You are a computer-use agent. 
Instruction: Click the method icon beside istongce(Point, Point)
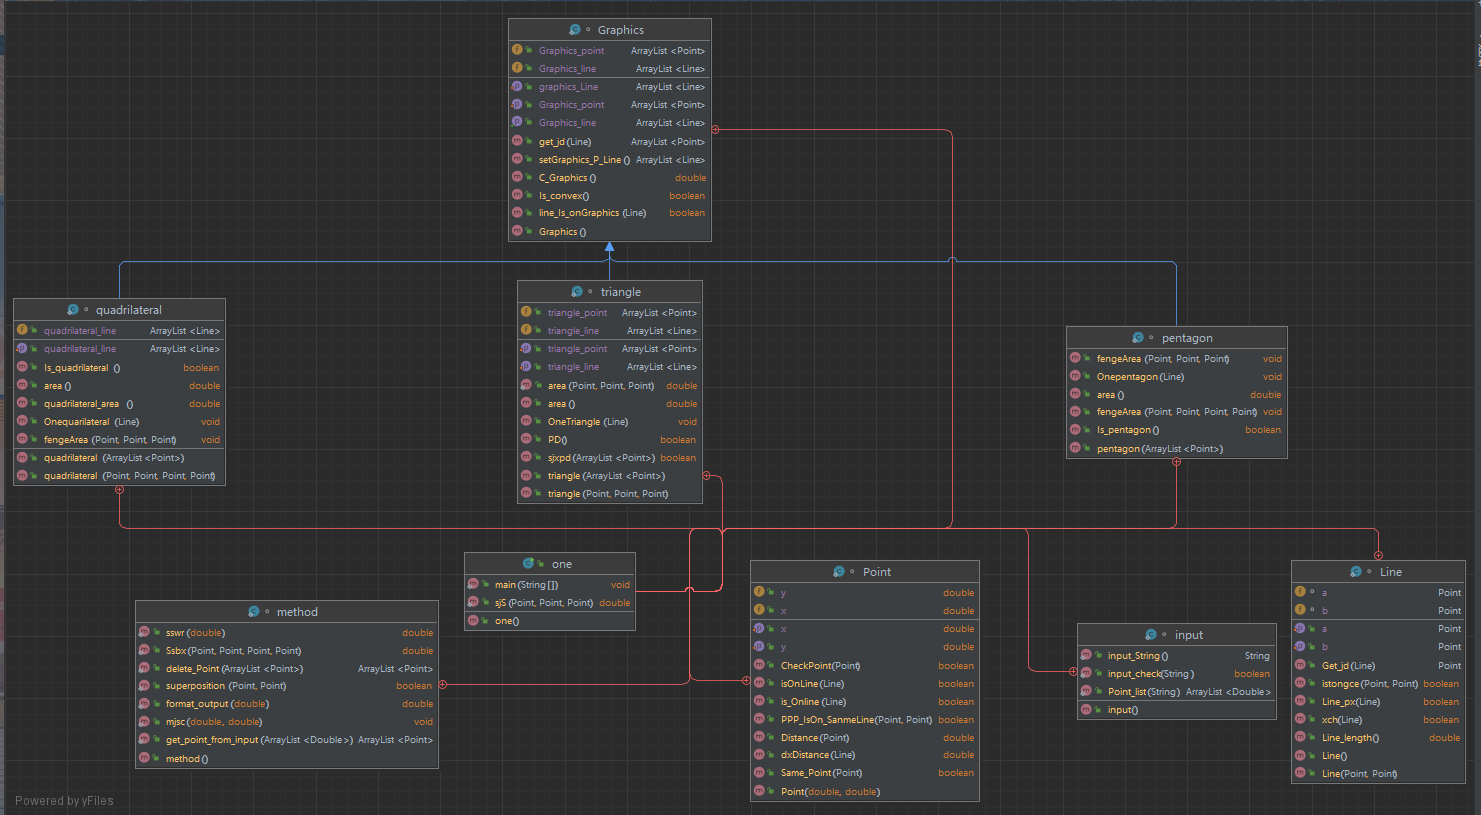click(x=1300, y=683)
